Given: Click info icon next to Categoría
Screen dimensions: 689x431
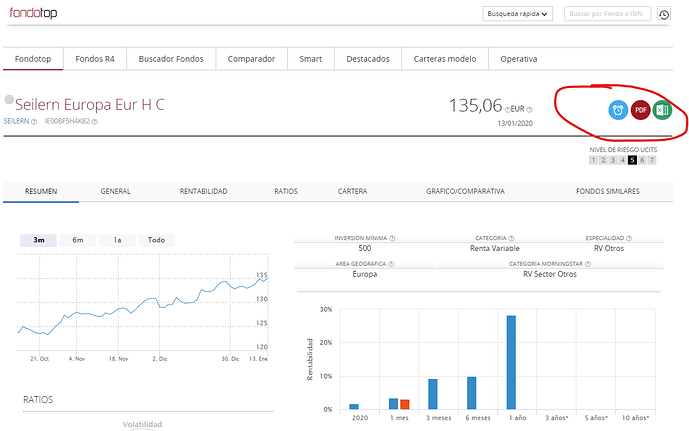Looking at the screenshot, I should coord(511,238).
